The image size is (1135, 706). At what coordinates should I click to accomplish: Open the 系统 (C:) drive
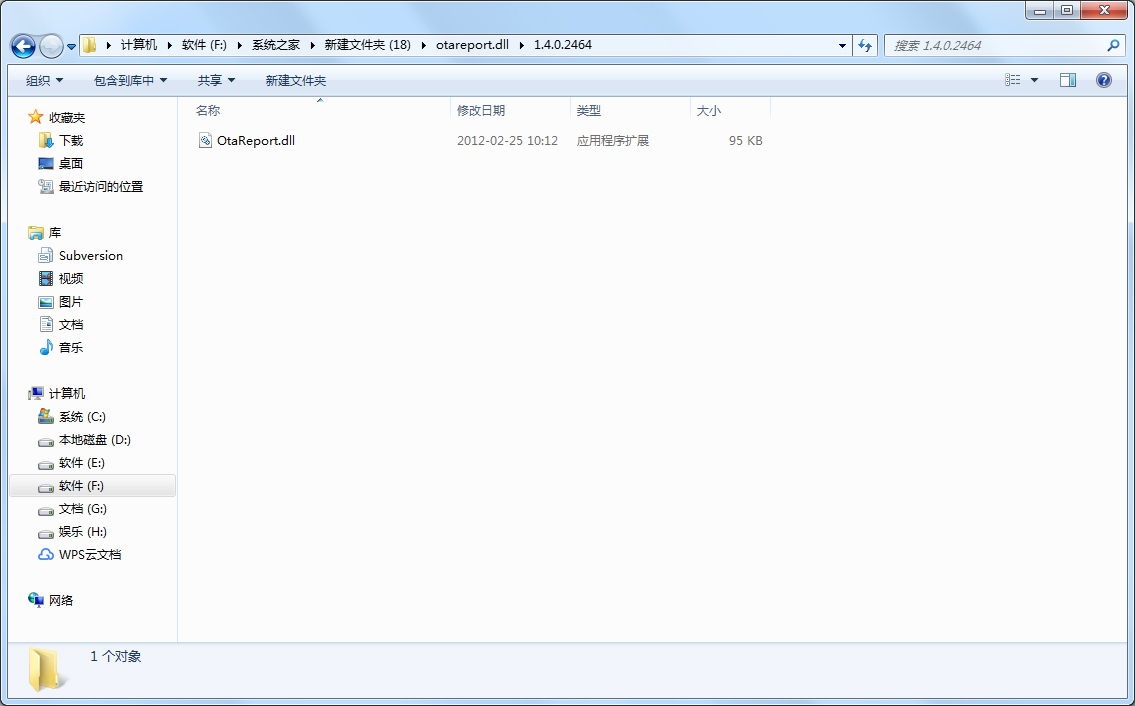click(81, 417)
